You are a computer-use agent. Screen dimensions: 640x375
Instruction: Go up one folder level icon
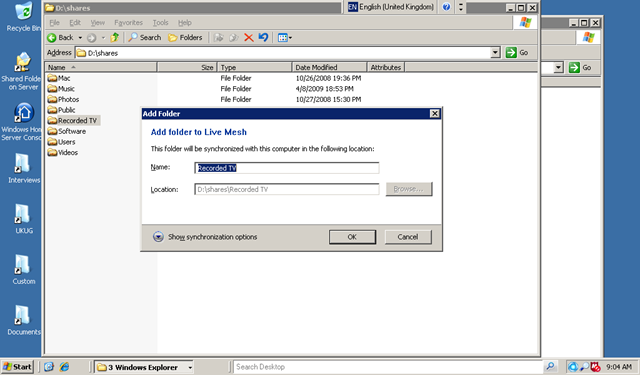click(115, 38)
